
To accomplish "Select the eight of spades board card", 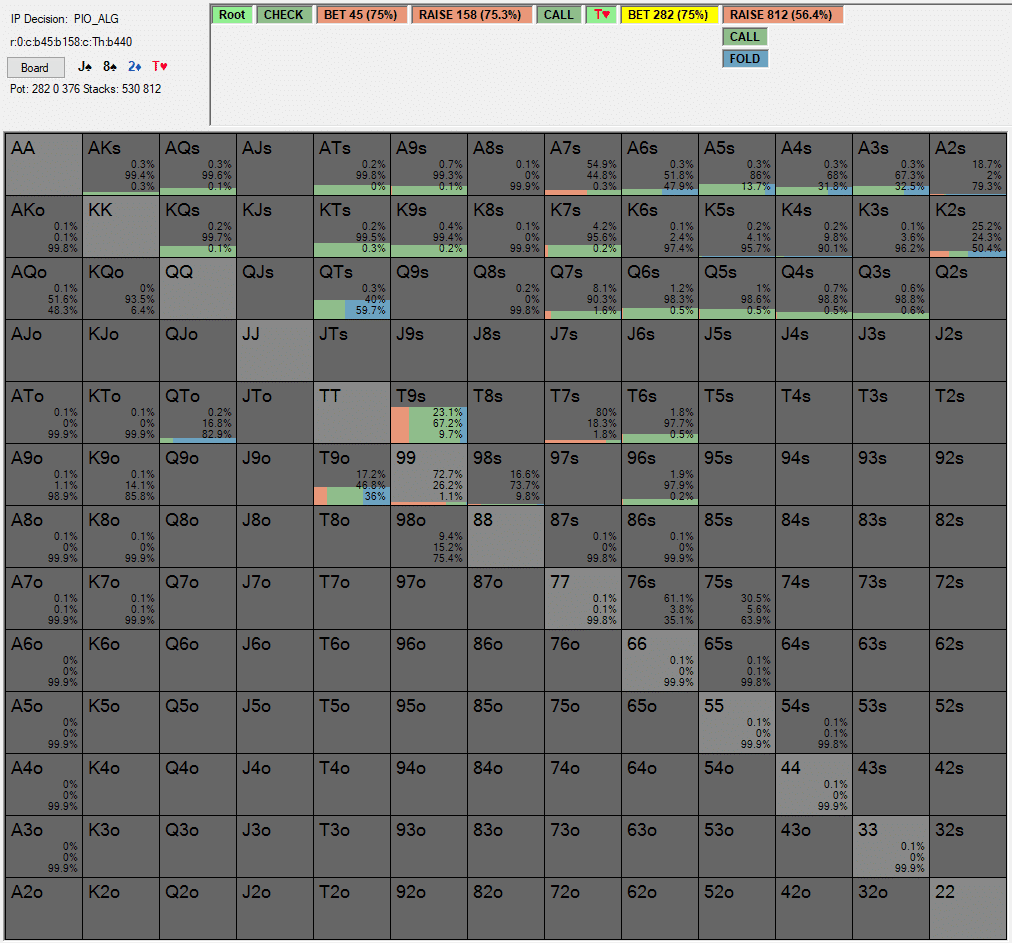I will pos(110,67).
